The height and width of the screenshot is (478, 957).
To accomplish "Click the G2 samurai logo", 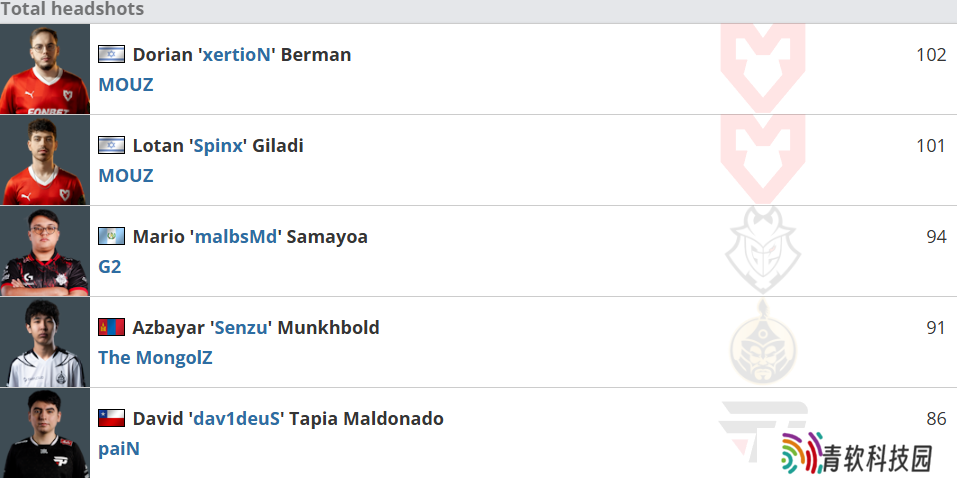I will coord(763,251).
